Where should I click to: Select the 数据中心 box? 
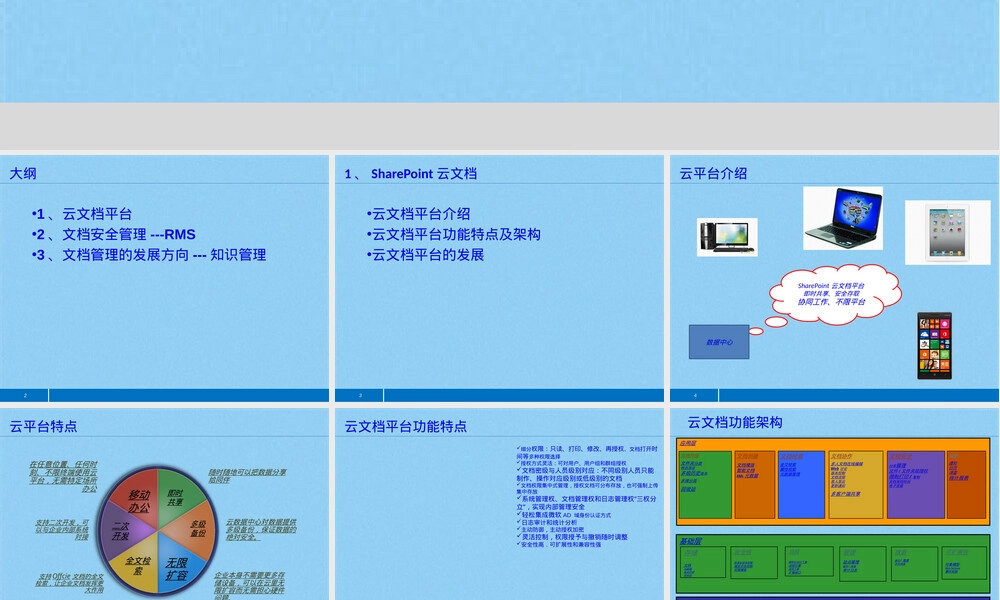[719, 342]
